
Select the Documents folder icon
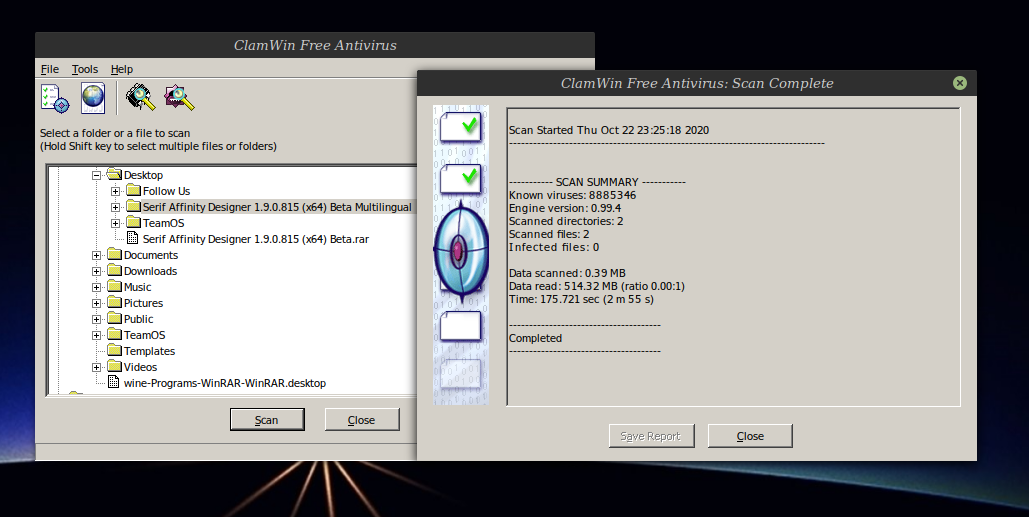114,255
